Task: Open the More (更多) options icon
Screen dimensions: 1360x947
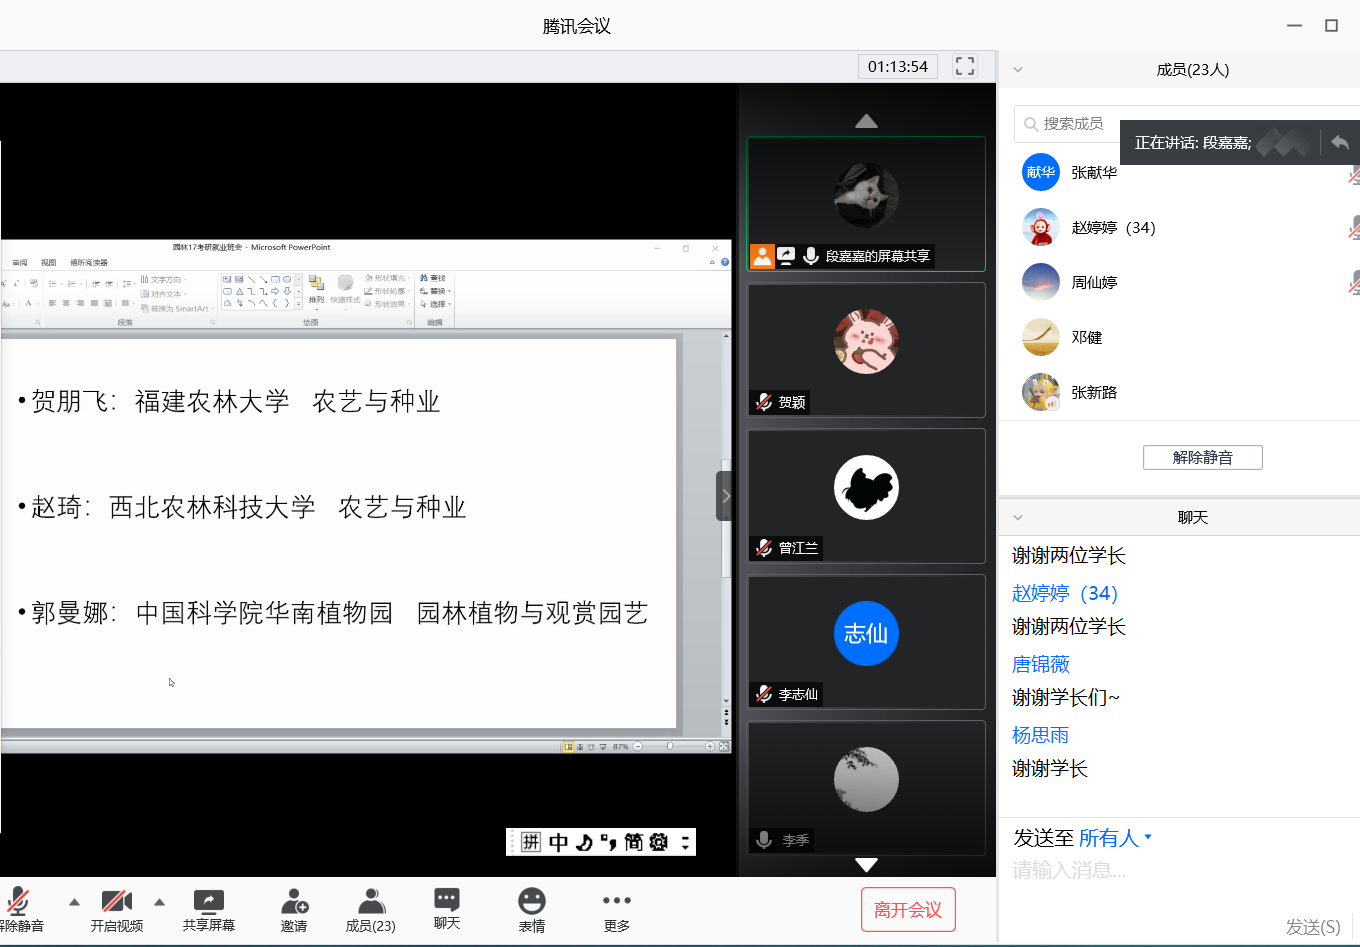Action: (617, 903)
